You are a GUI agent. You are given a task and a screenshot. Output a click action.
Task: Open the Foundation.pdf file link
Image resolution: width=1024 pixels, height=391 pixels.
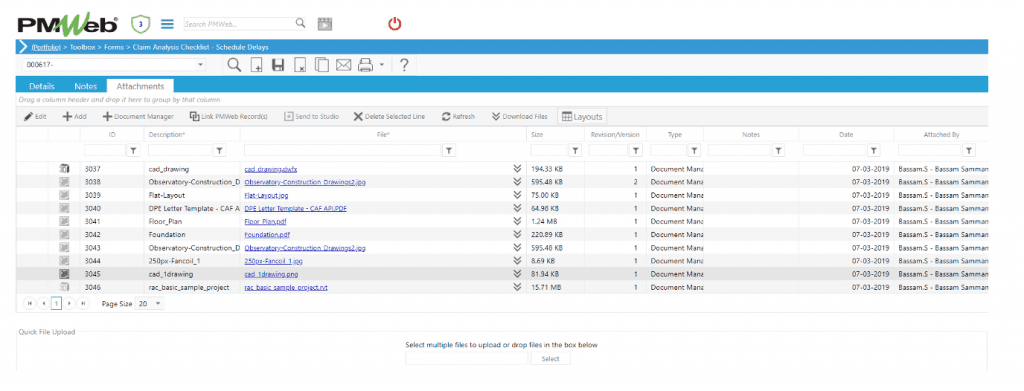coord(266,234)
